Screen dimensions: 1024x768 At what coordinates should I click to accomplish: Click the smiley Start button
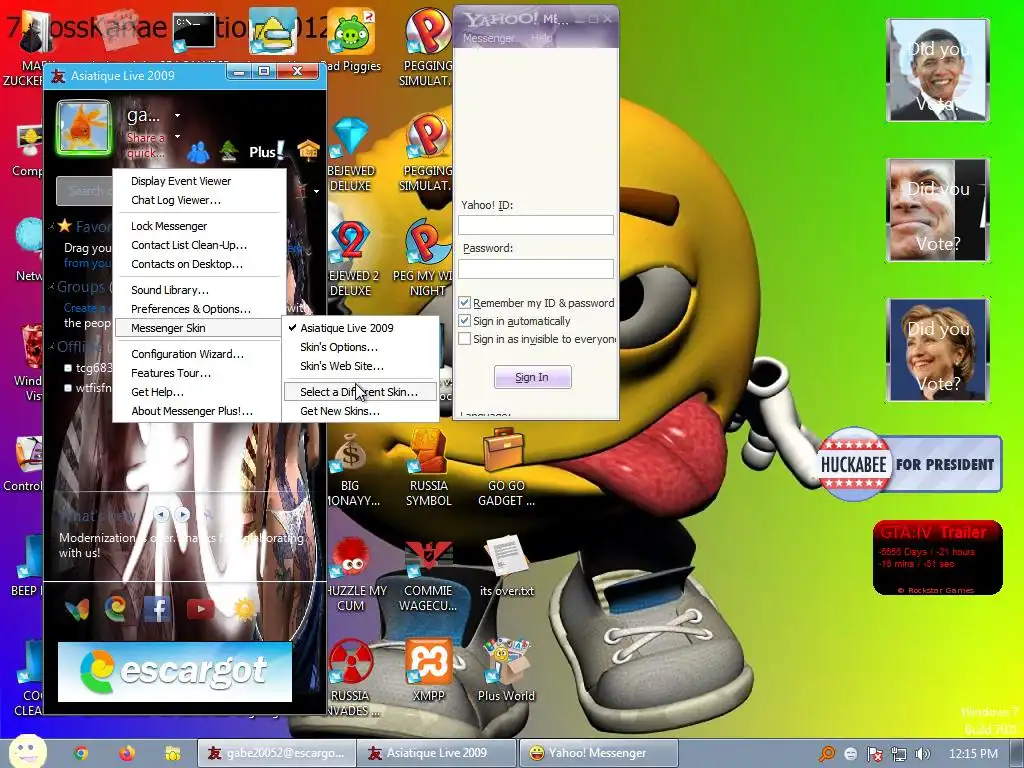tap(27, 752)
